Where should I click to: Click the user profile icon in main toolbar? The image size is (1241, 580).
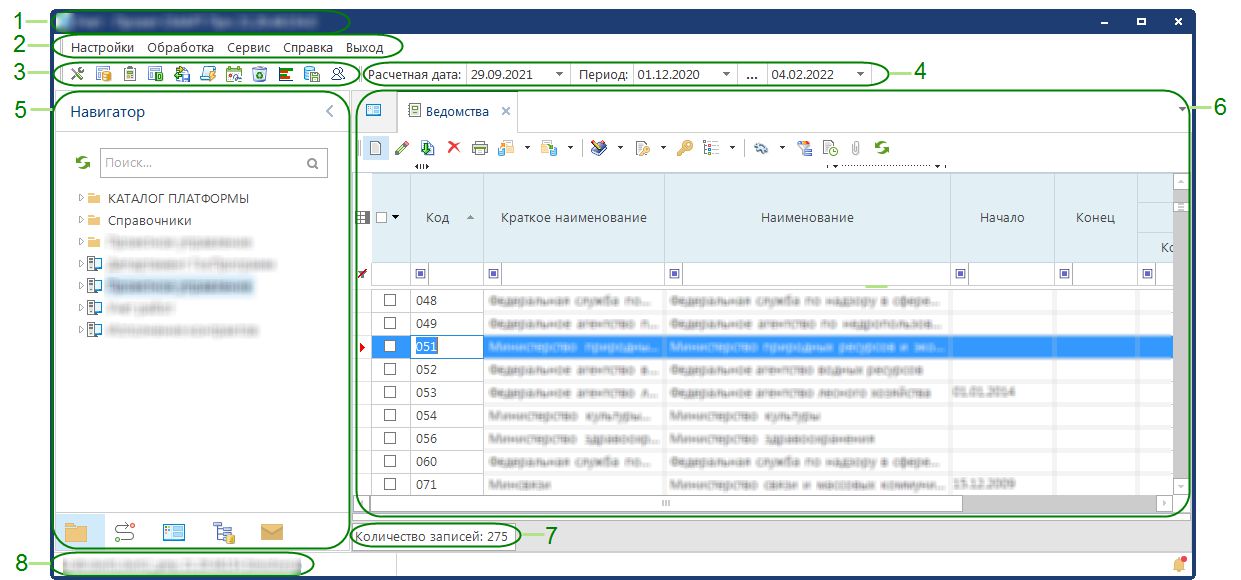(337, 74)
